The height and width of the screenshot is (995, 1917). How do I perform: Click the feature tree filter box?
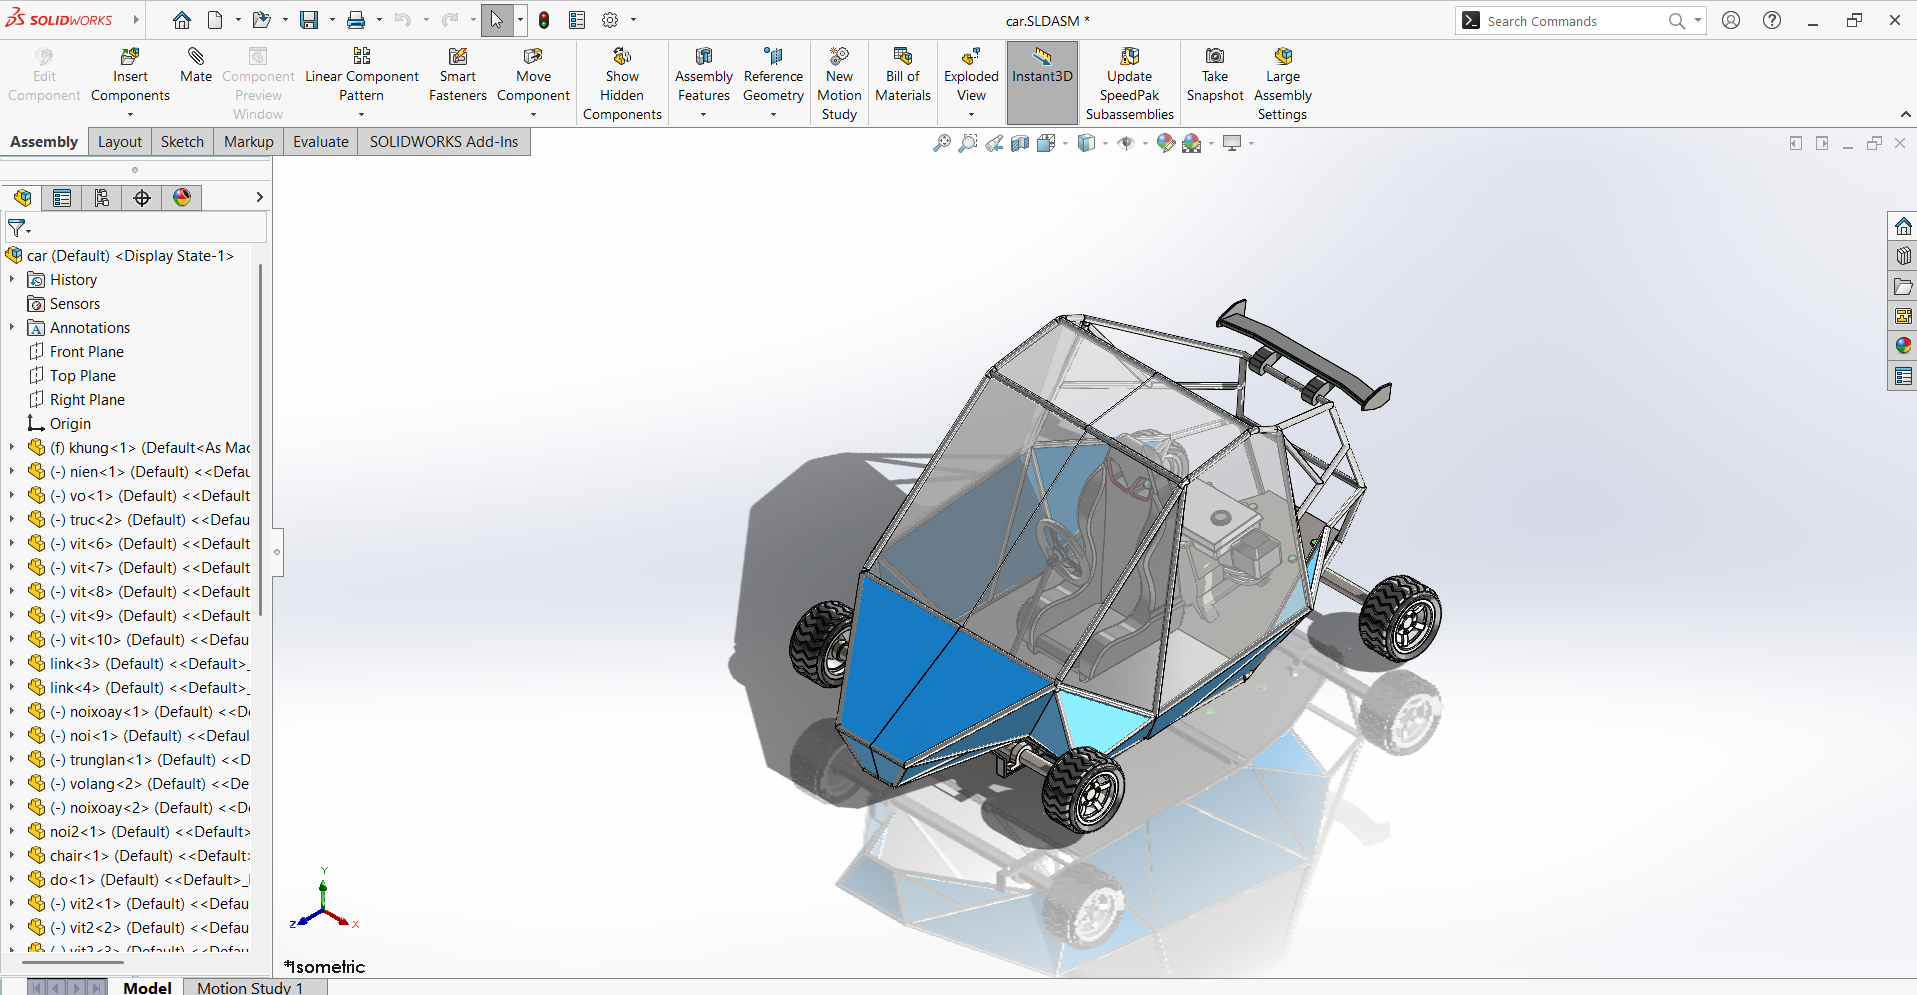135,229
